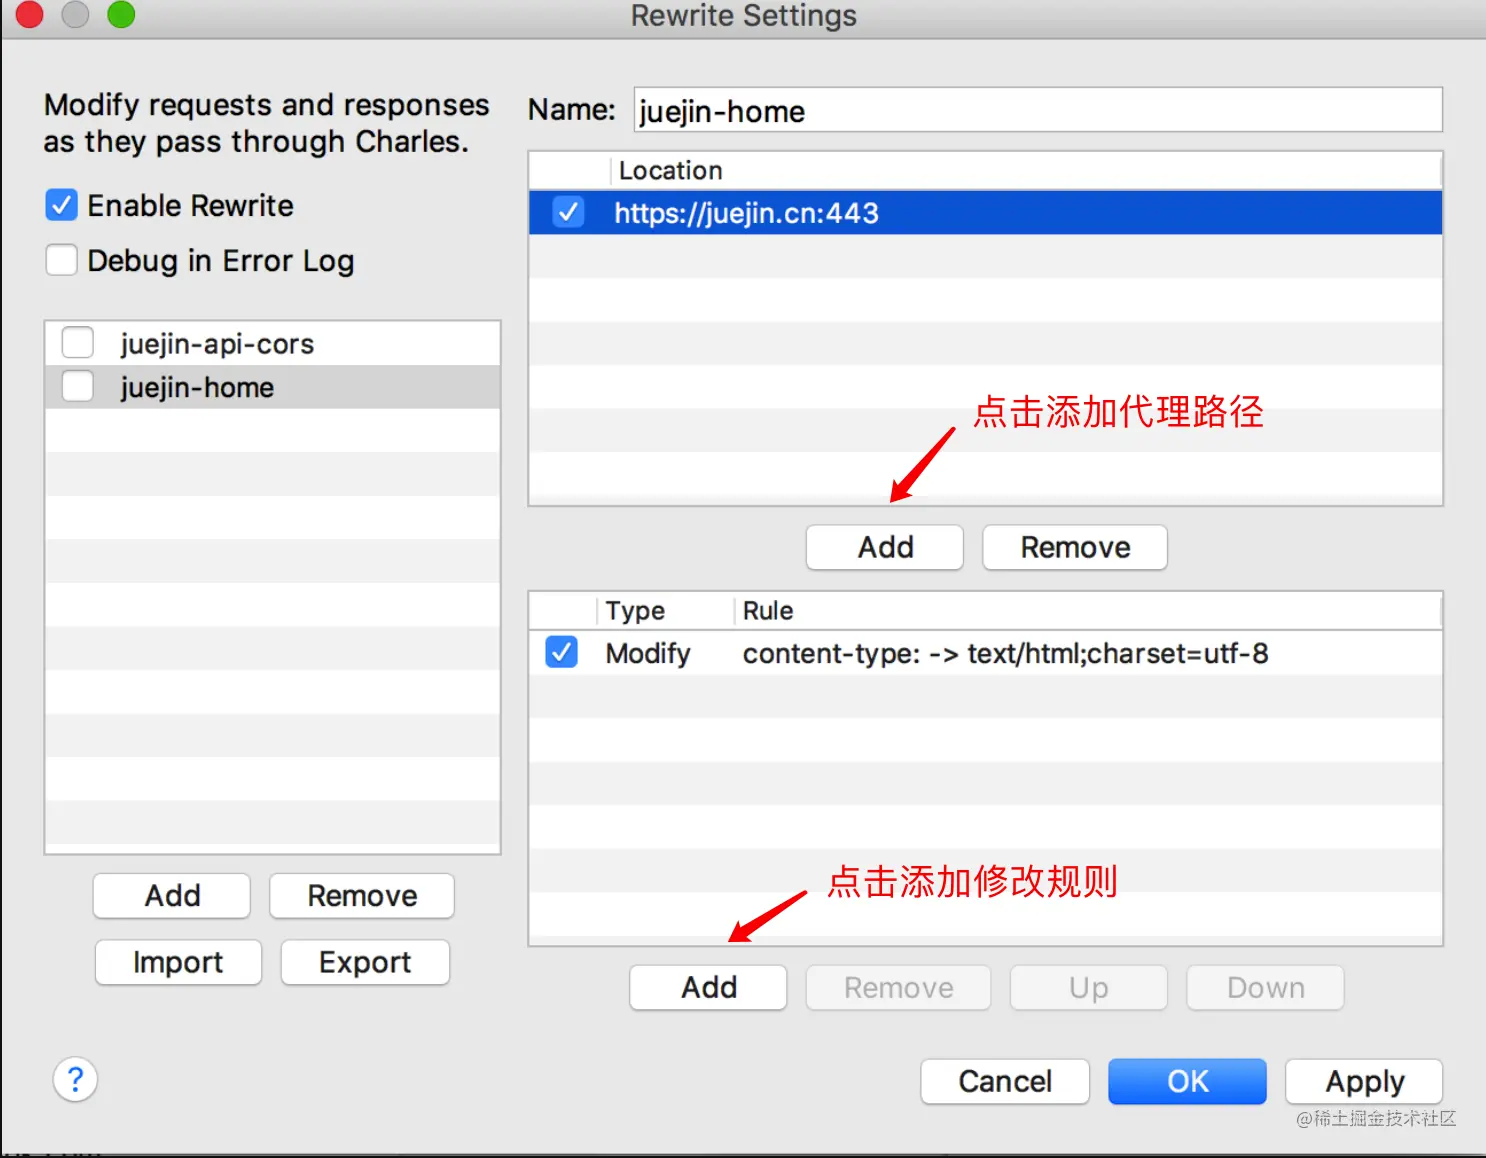Screen dimensions: 1486x1158
Task: Close the Rewrite Settings window with red button
Action: point(29,15)
